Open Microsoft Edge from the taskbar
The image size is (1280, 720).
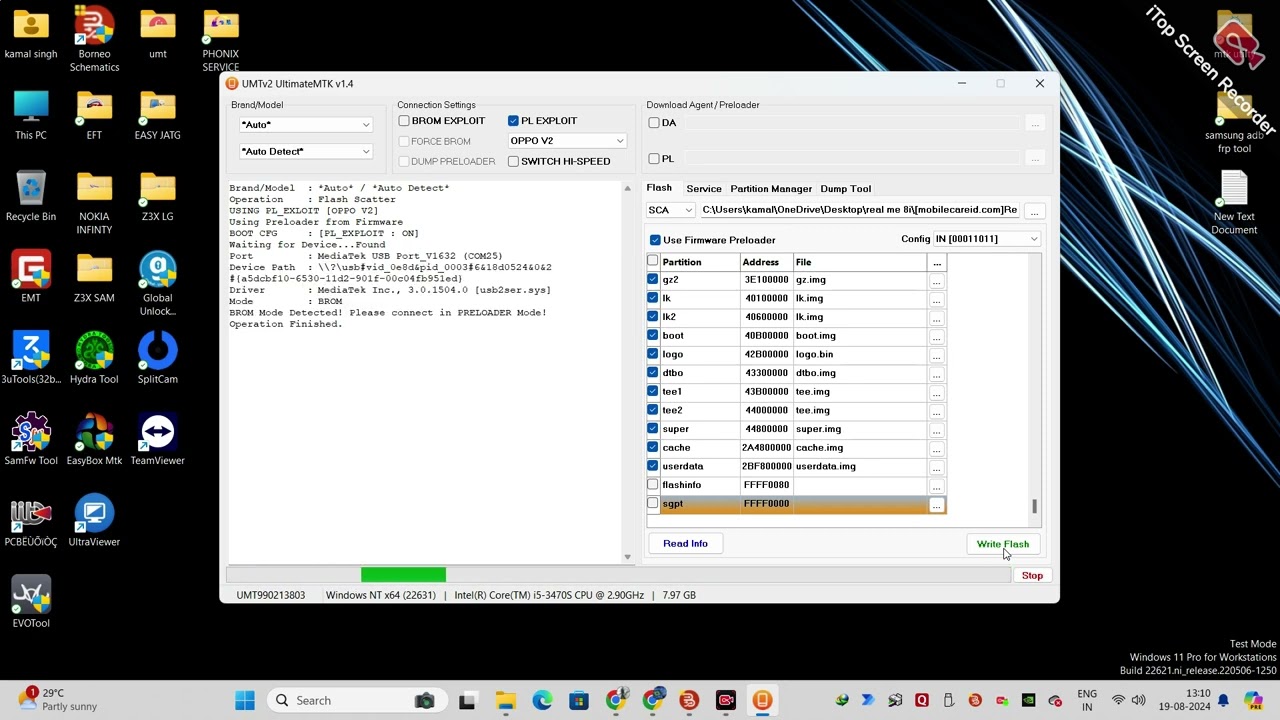[x=542, y=701]
